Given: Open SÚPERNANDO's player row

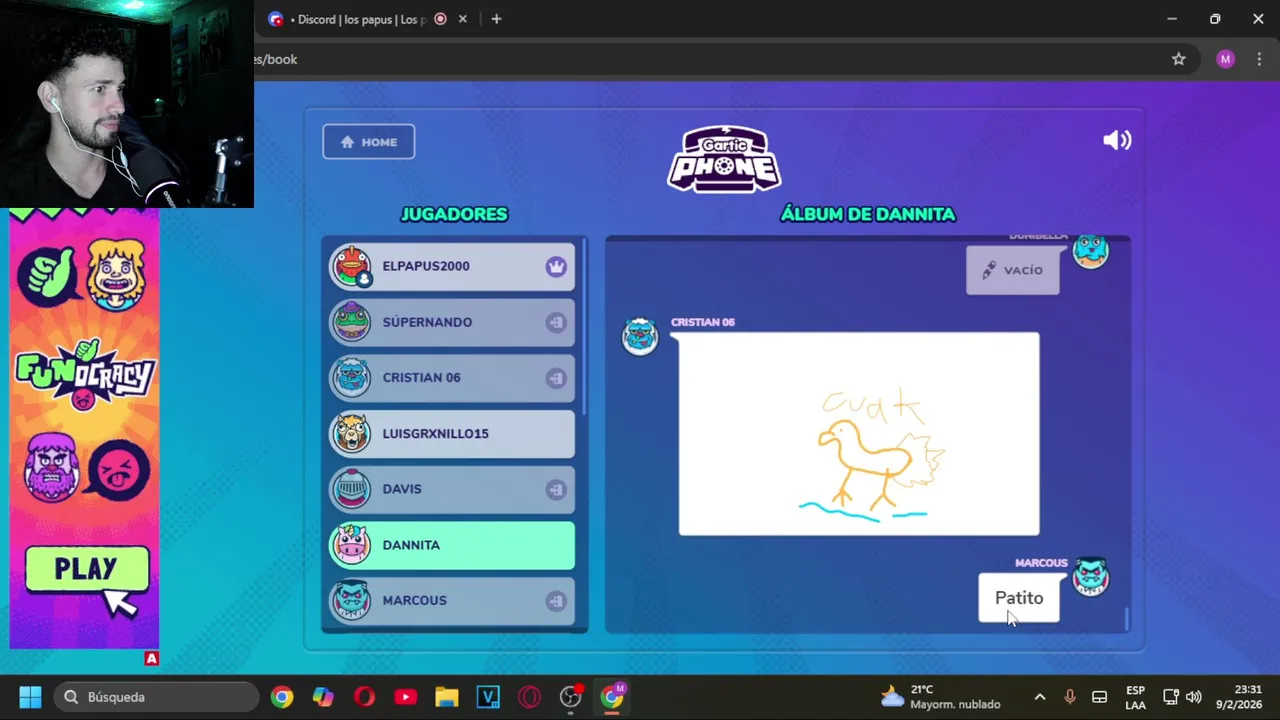Looking at the screenshot, I should click(x=452, y=322).
